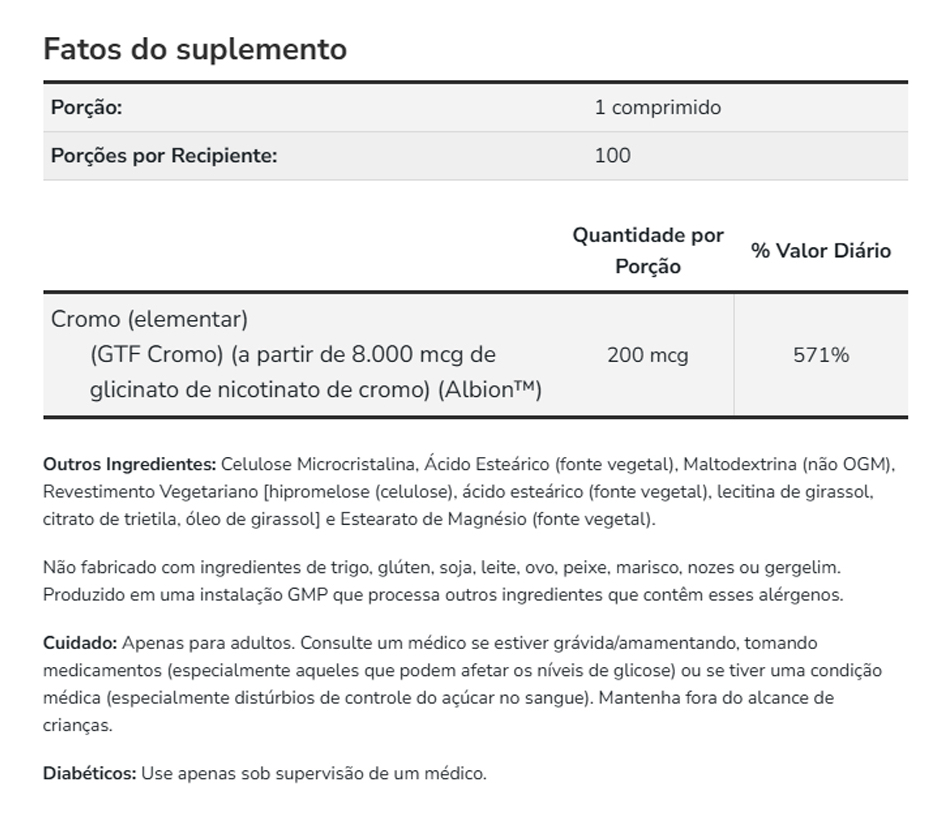This screenshot has width=952, height=821.
Task: Select the "Porção:" row label
Action: 87,108
